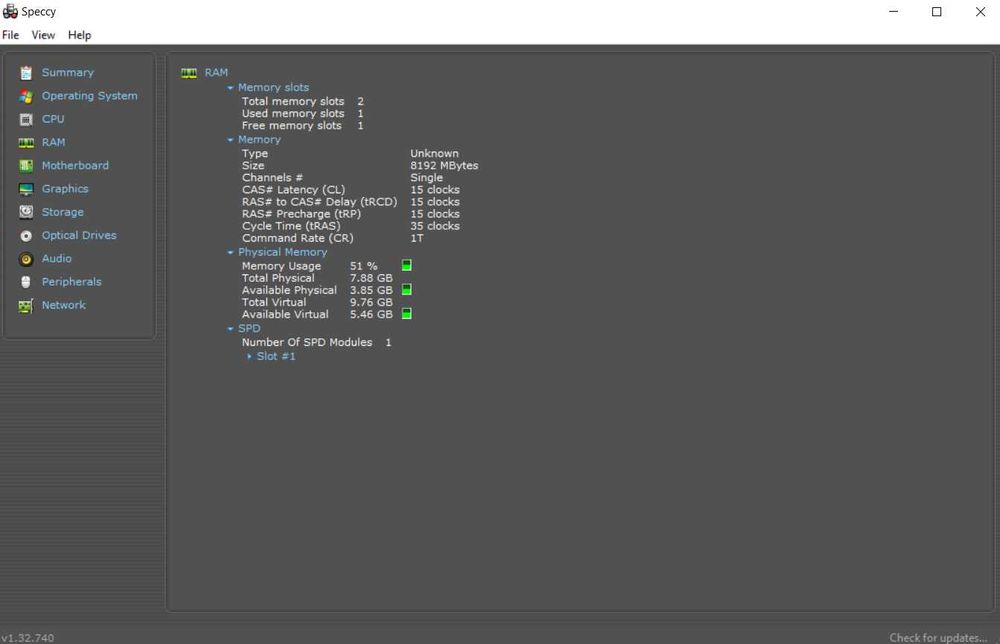Click the Operating System Windows flag icon

tap(26, 96)
